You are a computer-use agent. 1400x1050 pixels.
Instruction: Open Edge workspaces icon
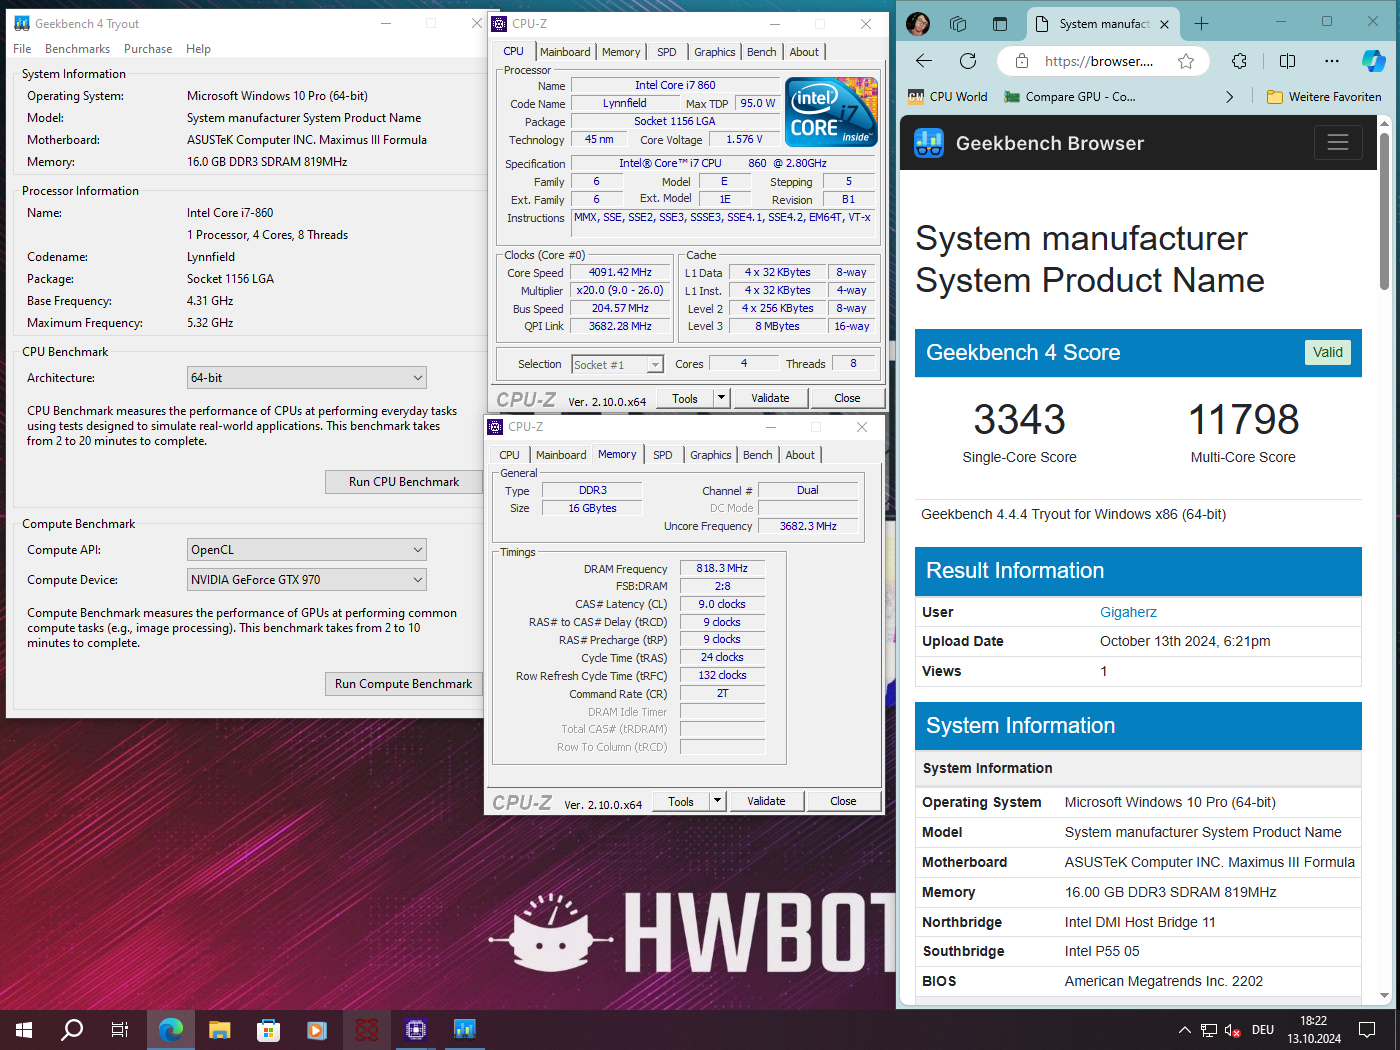[x=958, y=23]
